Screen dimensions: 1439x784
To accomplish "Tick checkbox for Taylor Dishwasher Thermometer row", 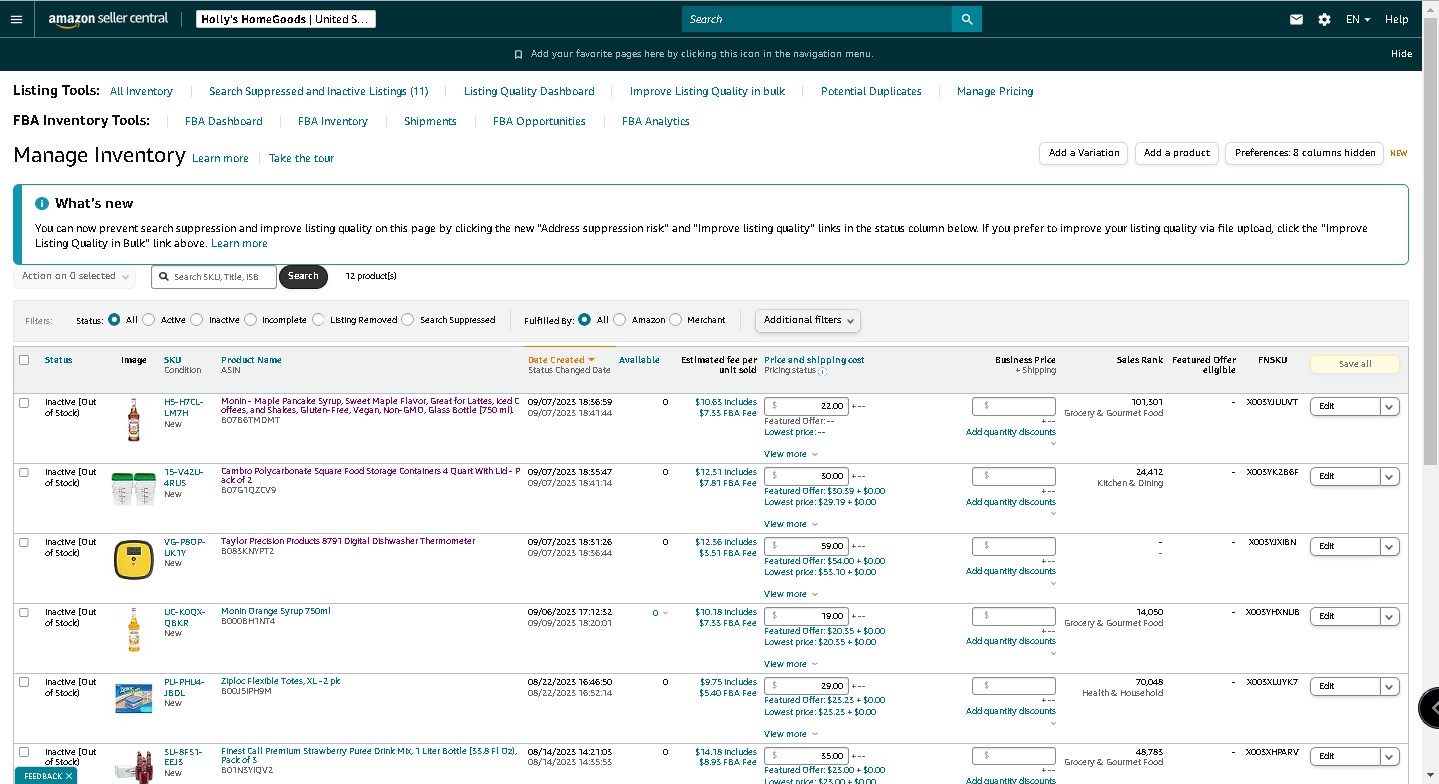I will pyautogui.click(x=24, y=542).
